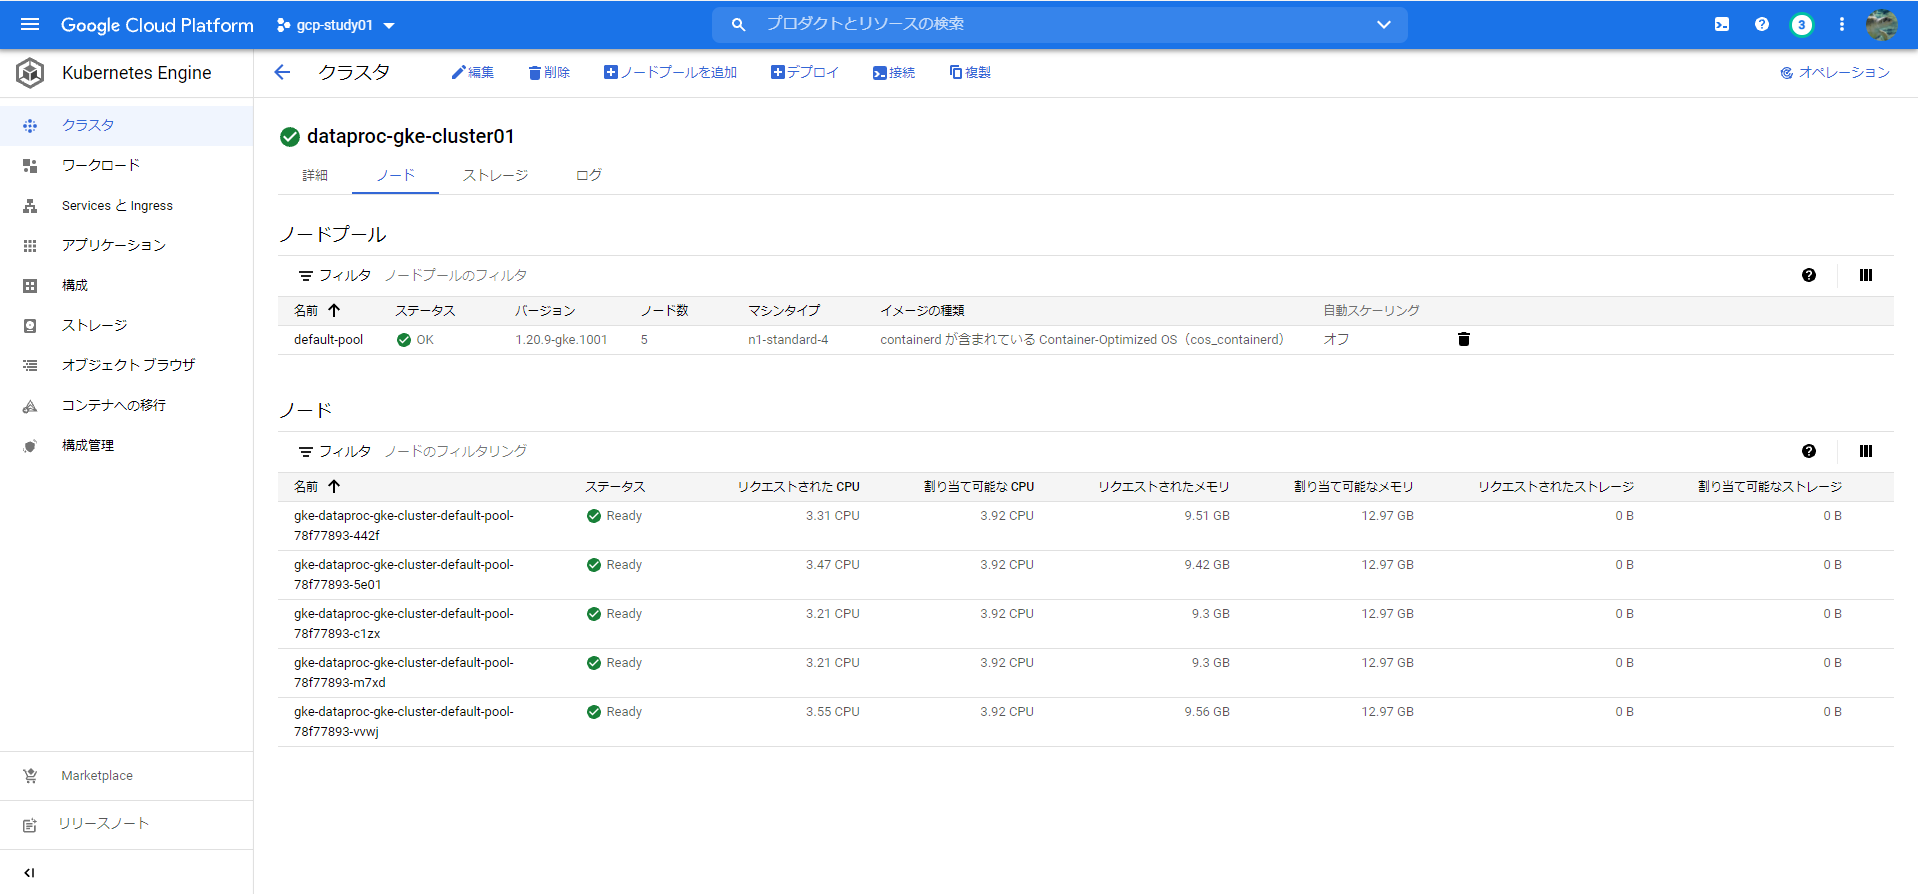Open the gcp-study01 project selector dropdown
The height and width of the screenshot is (894, 1918).
coord(336,25)
